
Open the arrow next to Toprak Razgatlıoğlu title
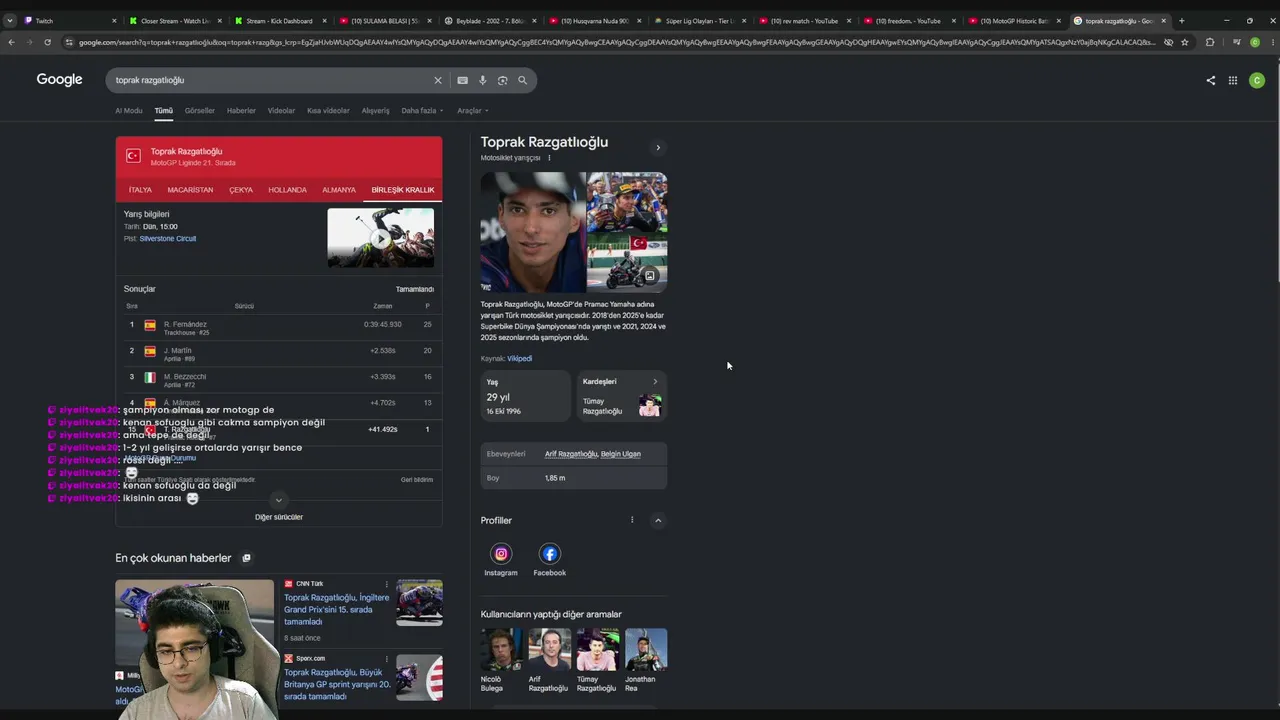tap(658, 148)
